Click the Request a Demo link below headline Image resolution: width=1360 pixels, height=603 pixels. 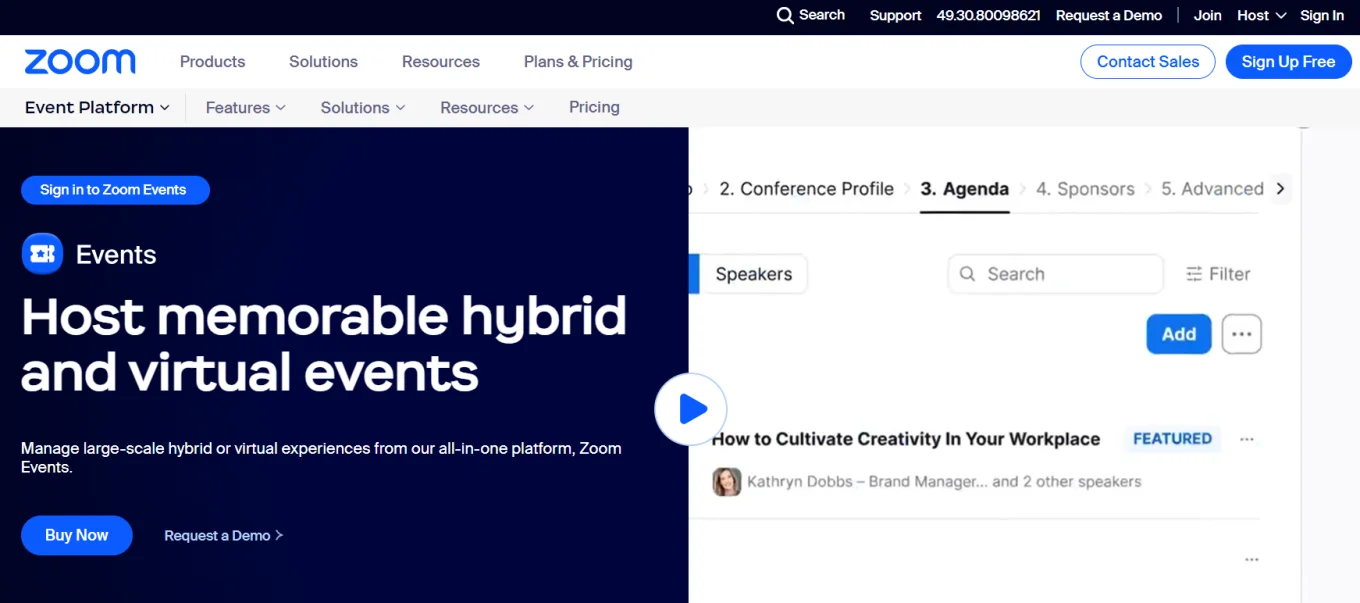tap(224, 536)
